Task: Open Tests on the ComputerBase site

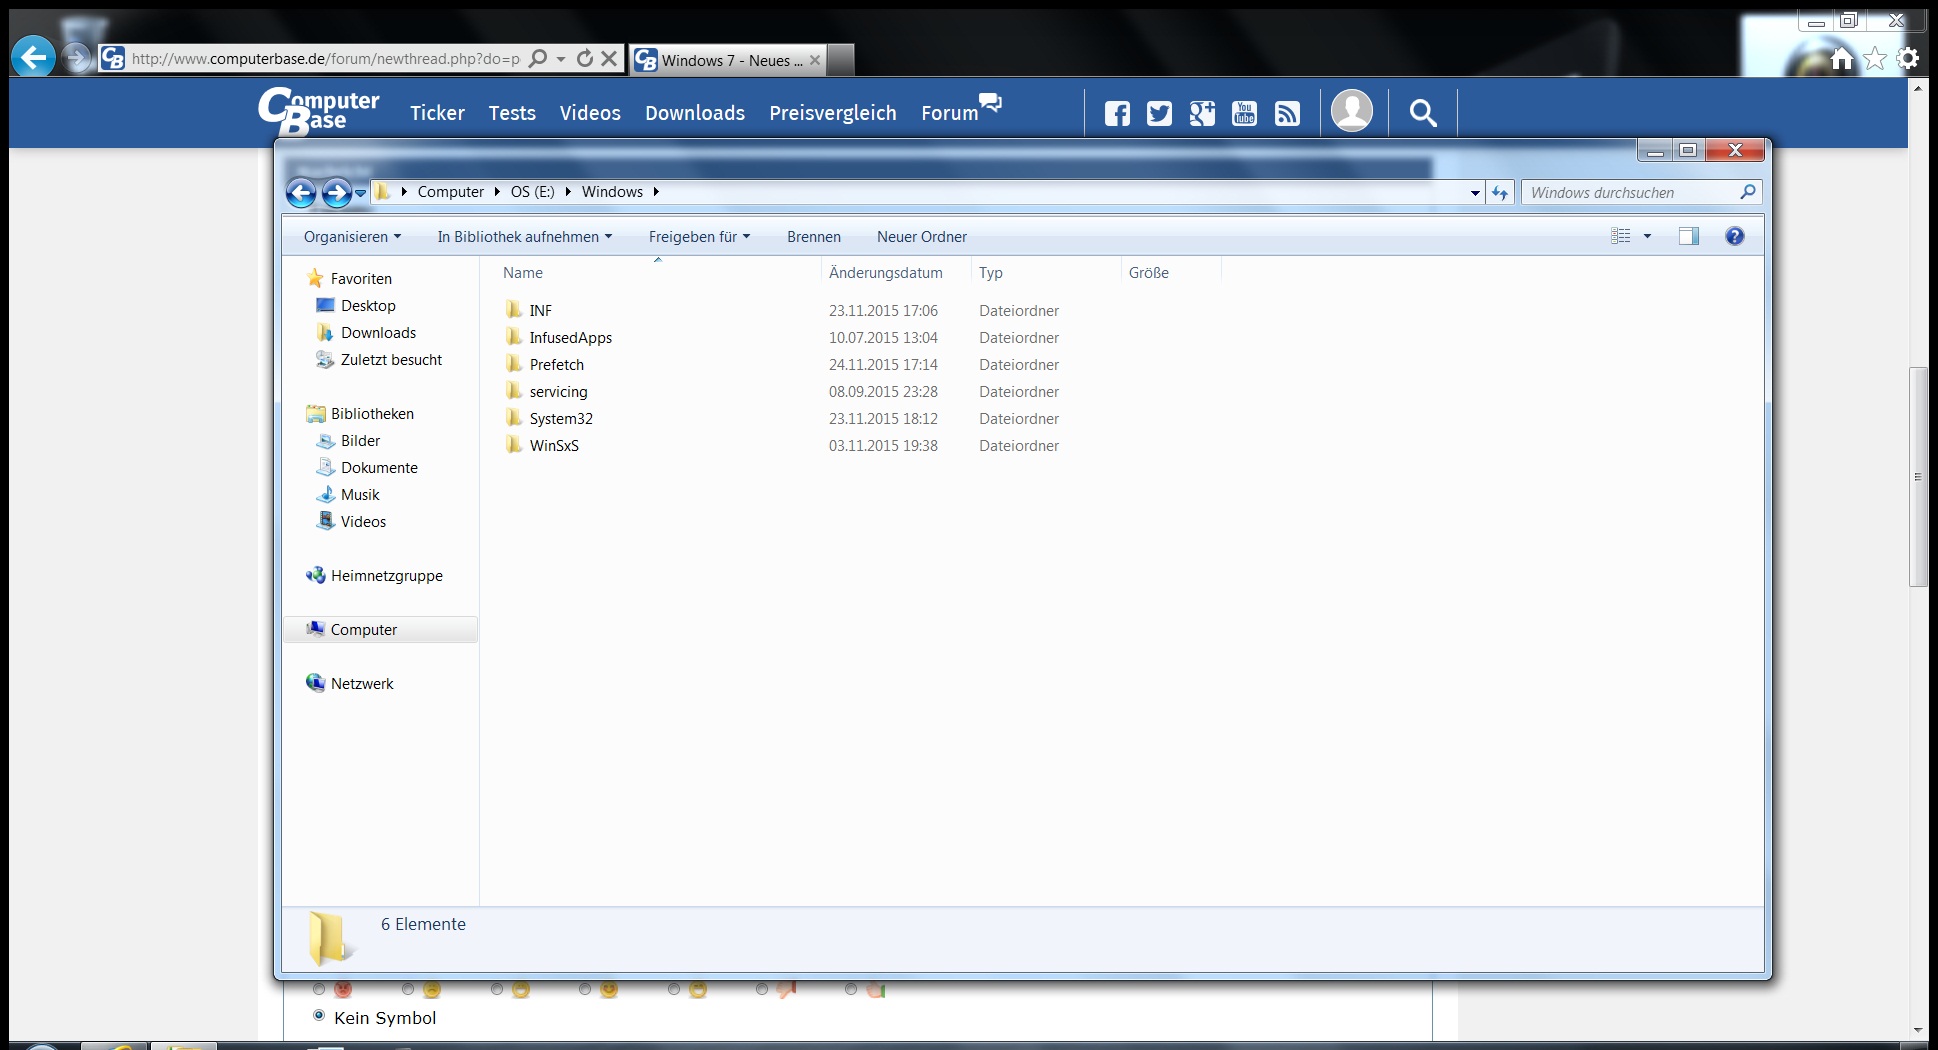Action: 512,113
